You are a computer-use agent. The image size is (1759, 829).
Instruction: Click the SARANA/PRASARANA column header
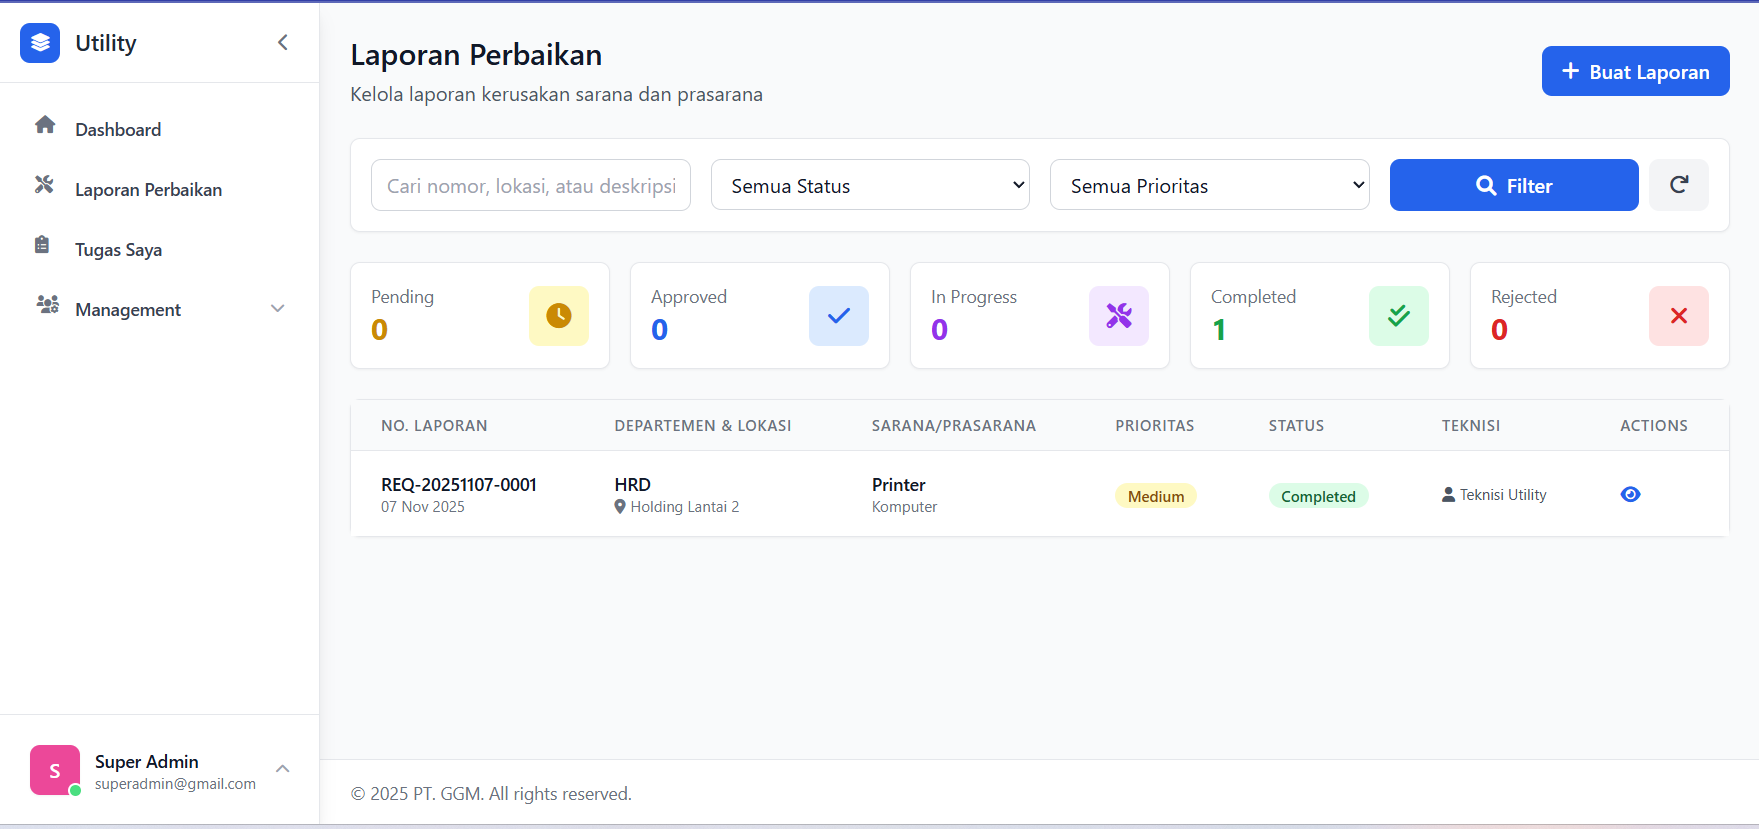(954, 426)
